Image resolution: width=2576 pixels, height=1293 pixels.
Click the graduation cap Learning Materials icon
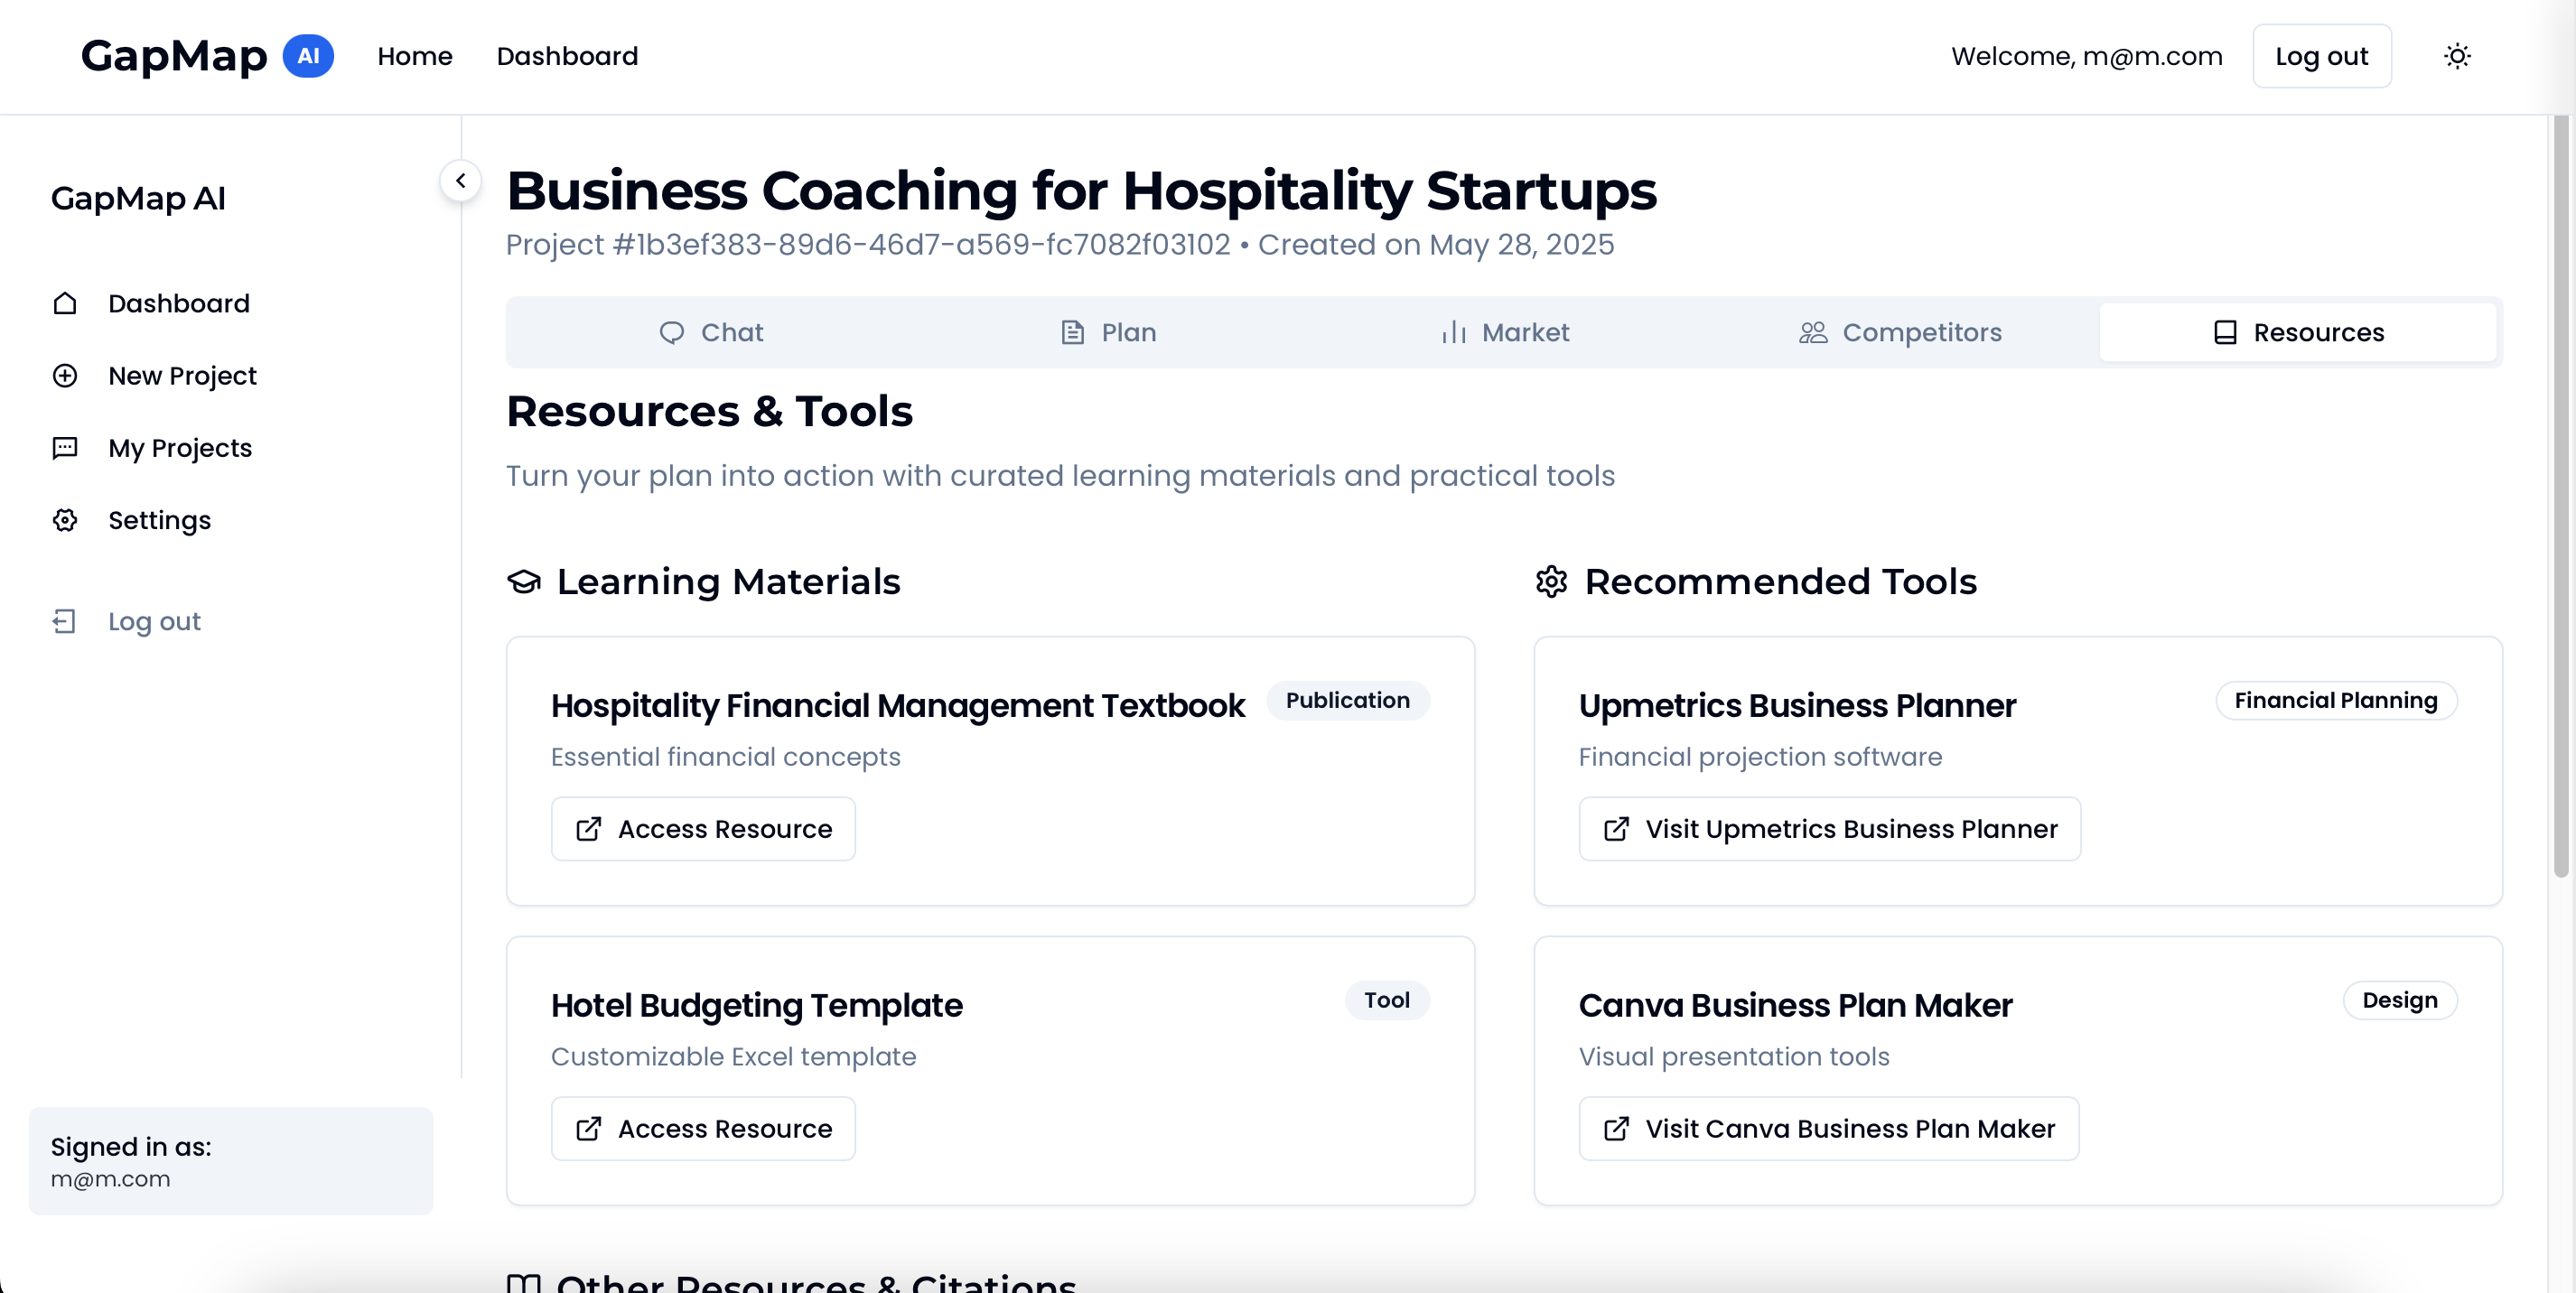tap(524, 582)
